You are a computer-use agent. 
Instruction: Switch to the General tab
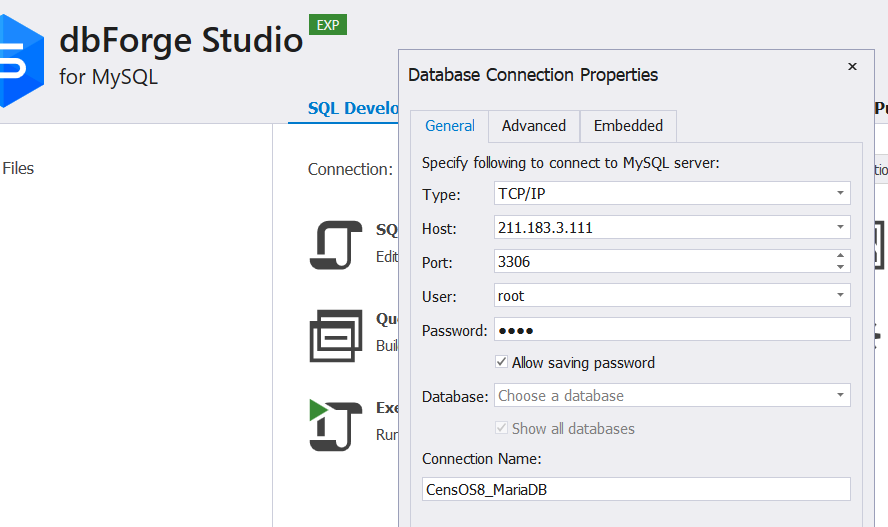click(450, 126)
